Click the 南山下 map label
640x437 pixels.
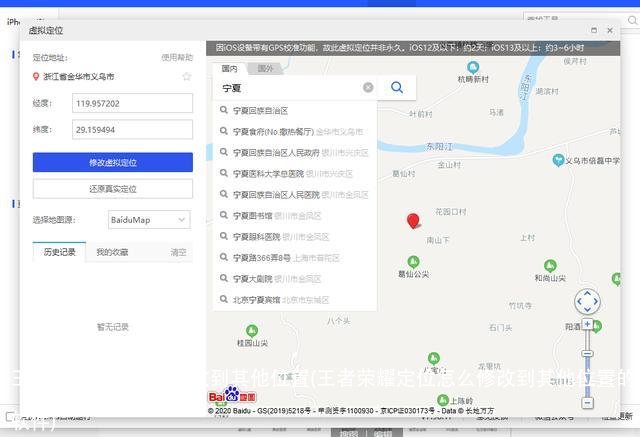pos(438,240)
